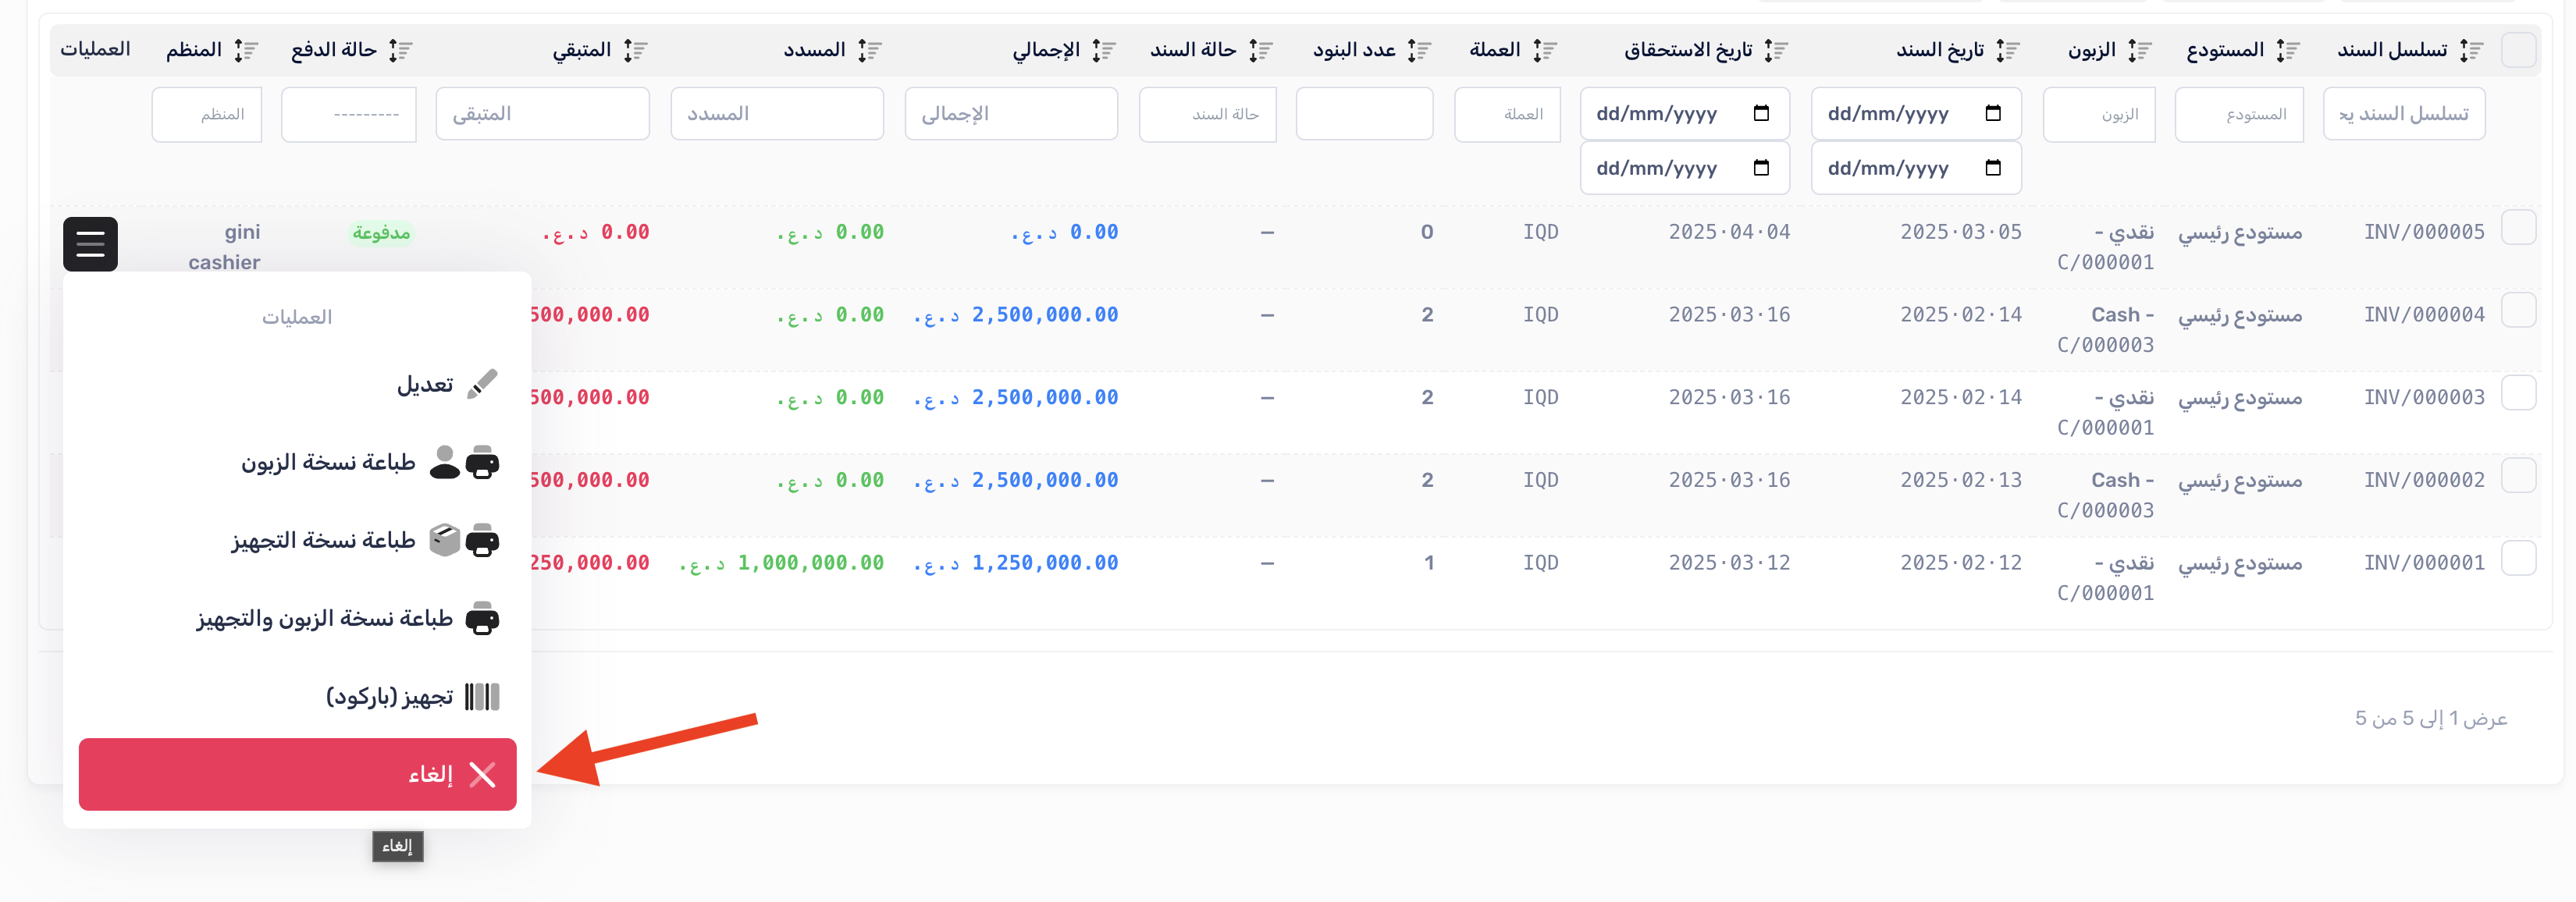Sort by تاريخ الاستحقاق column icon

click(x=1776, y=50)
